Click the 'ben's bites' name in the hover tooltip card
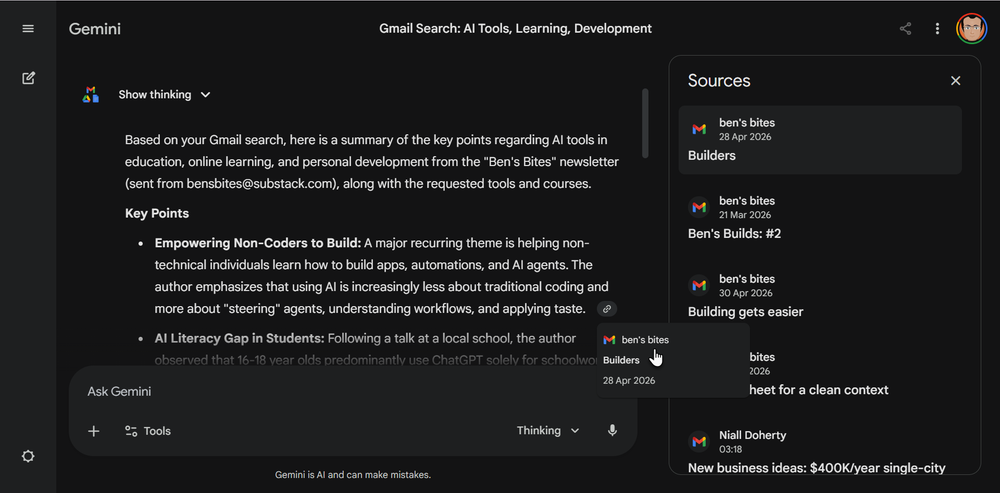Screen dimensions: 1000x493 645,340
